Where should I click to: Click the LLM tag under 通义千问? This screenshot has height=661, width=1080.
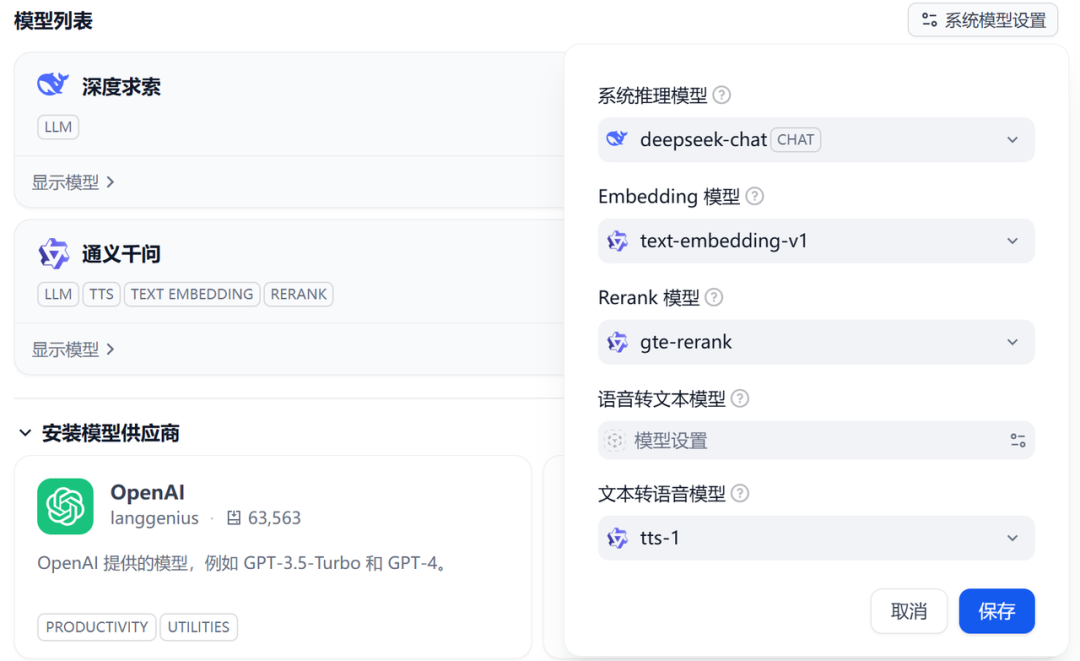(58, 294)
